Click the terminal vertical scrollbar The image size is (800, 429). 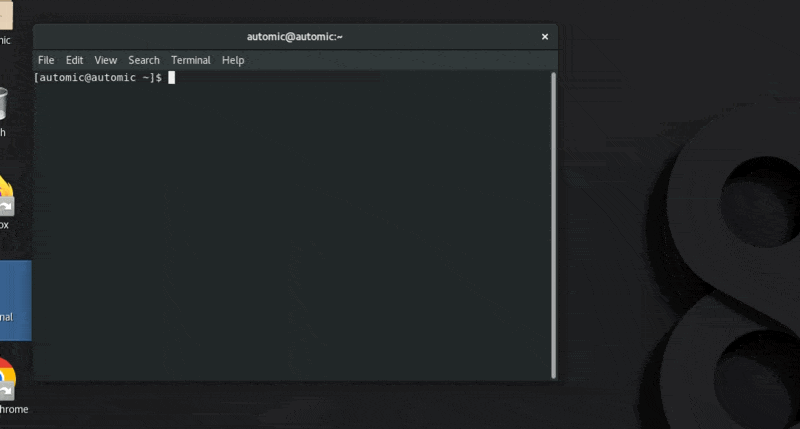pyautogui.click(x=554, y=225)
